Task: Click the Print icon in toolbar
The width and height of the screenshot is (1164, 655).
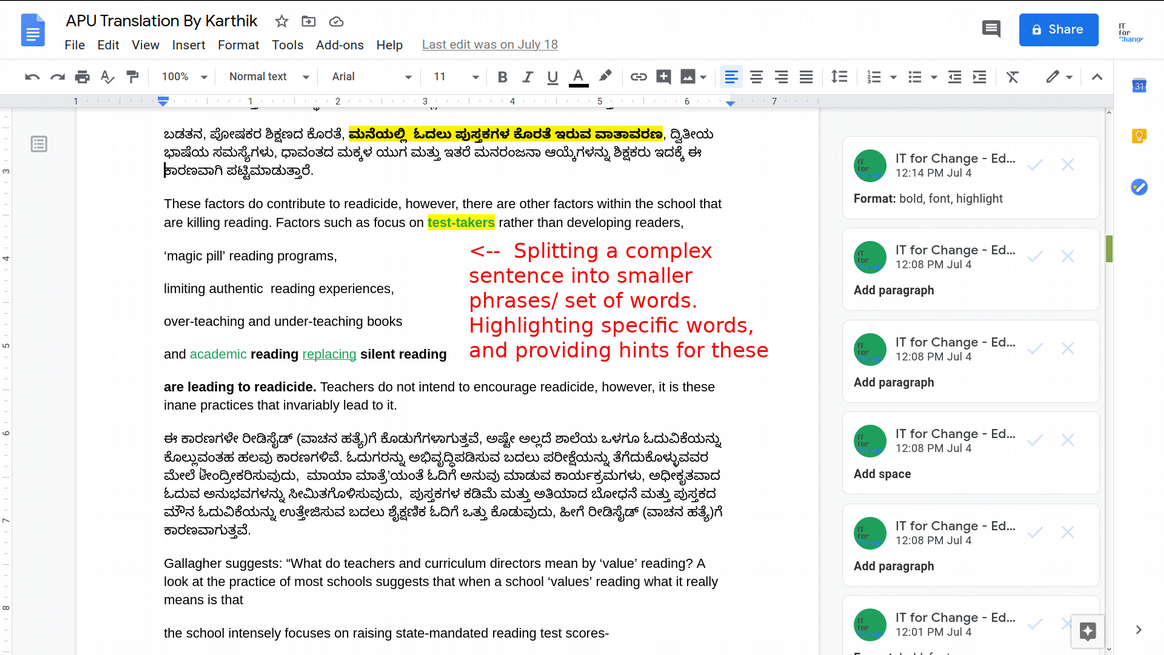Action: pyautogui.click(x=82, y=77)
